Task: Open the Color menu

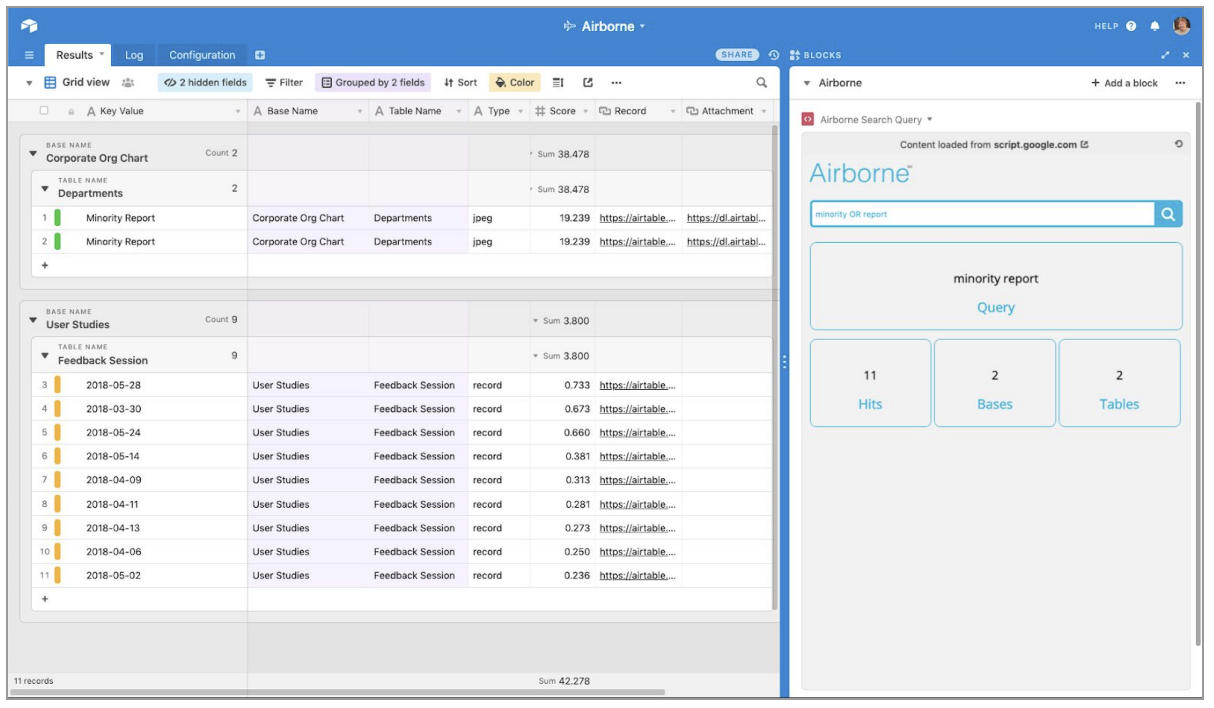Action: [515, 83]
